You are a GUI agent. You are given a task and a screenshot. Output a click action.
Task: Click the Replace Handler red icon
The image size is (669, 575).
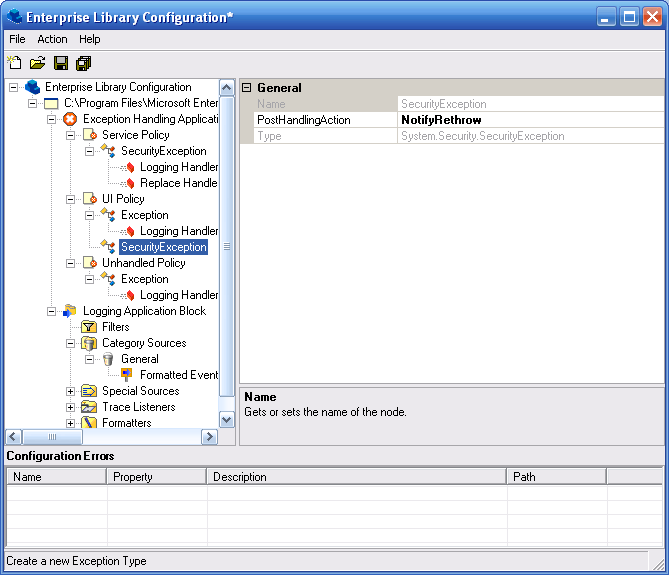(128, 183)
